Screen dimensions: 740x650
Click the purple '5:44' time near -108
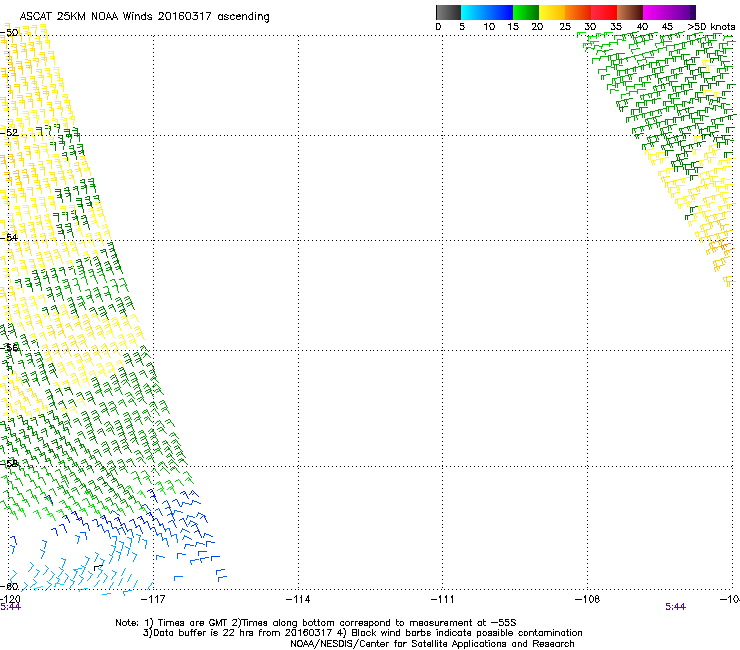(675, 607)
